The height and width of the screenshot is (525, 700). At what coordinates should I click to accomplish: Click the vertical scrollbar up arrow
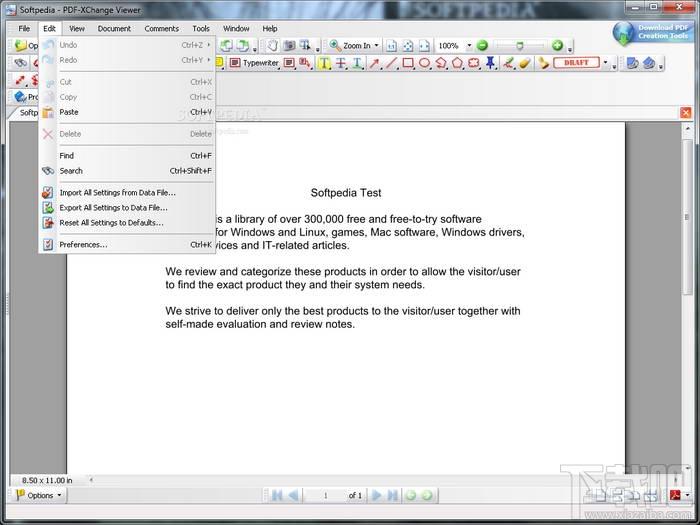688,129
